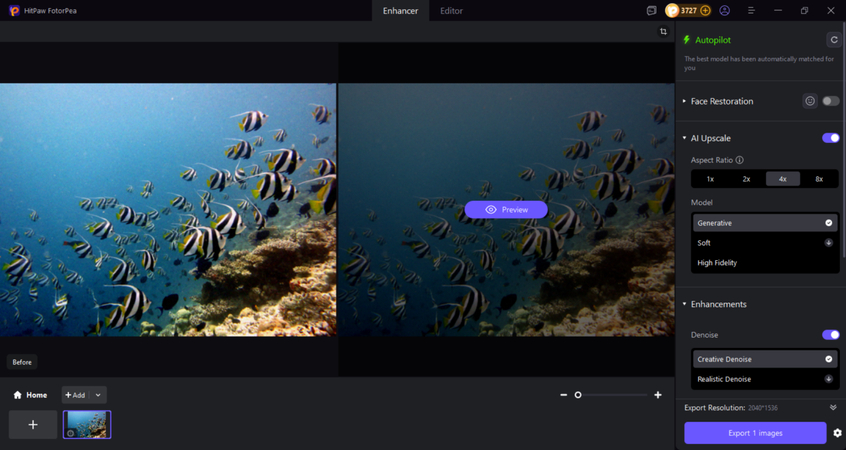Image resolution: width=846 pixels, height=450 pixels.
Task: Enable the Face Restoration toggle
Action: [830, 101]
